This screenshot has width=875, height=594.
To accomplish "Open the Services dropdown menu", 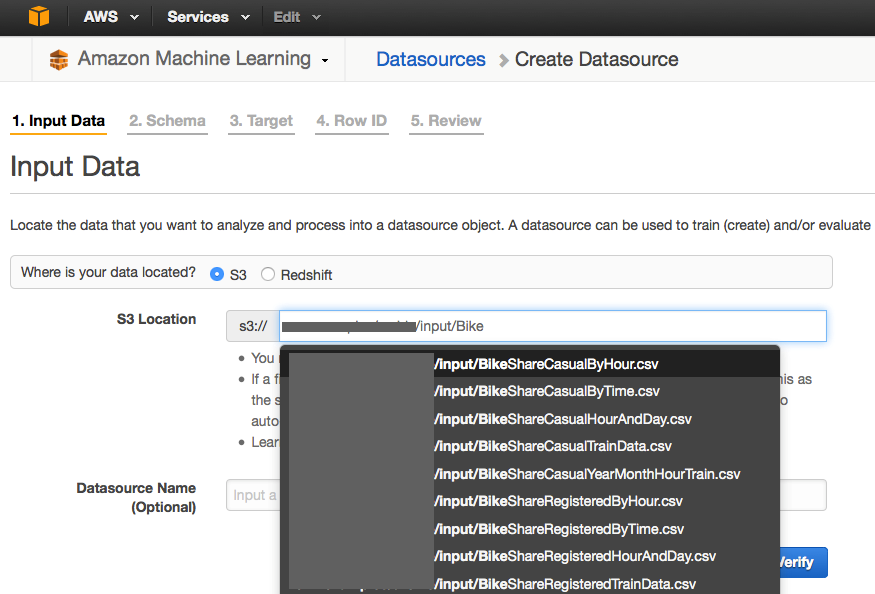I will point(208,17).
